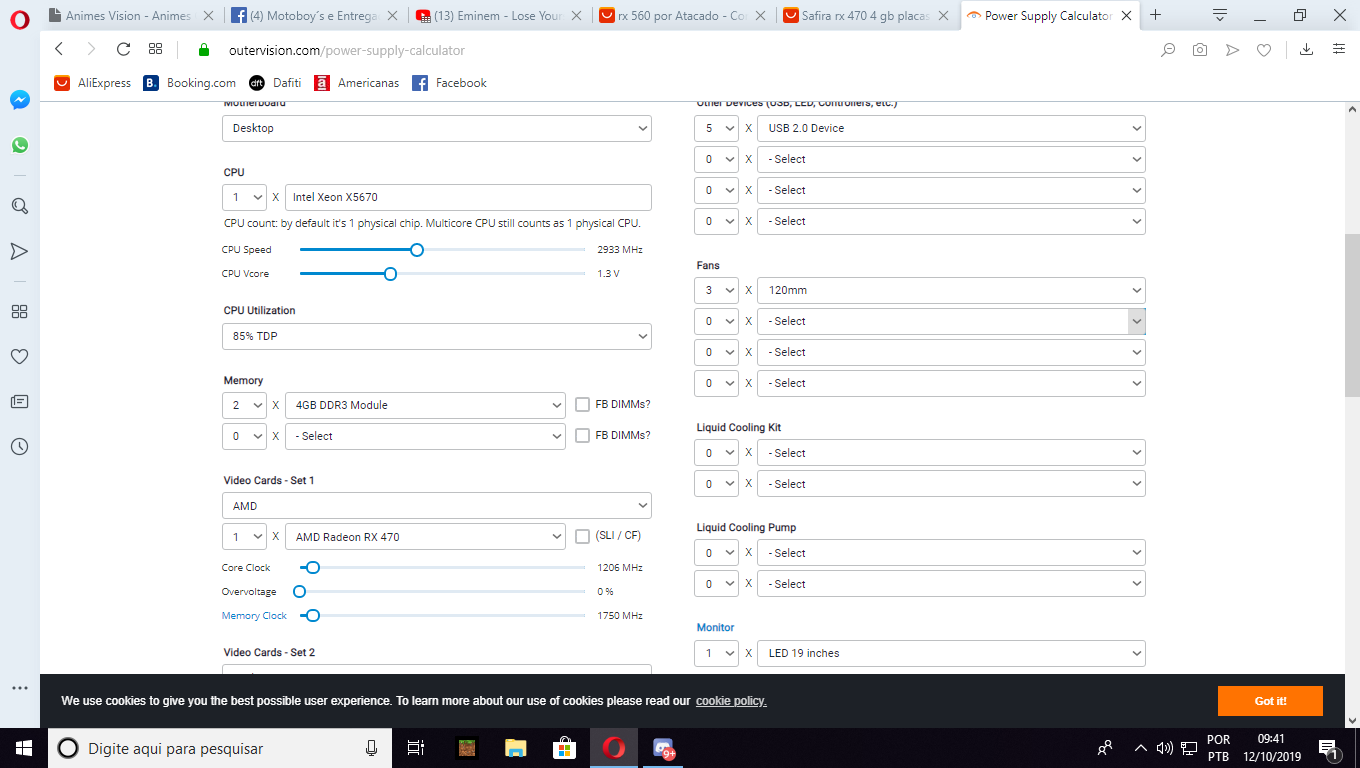Click the green padlock site info icon

(x=205, y=50)
